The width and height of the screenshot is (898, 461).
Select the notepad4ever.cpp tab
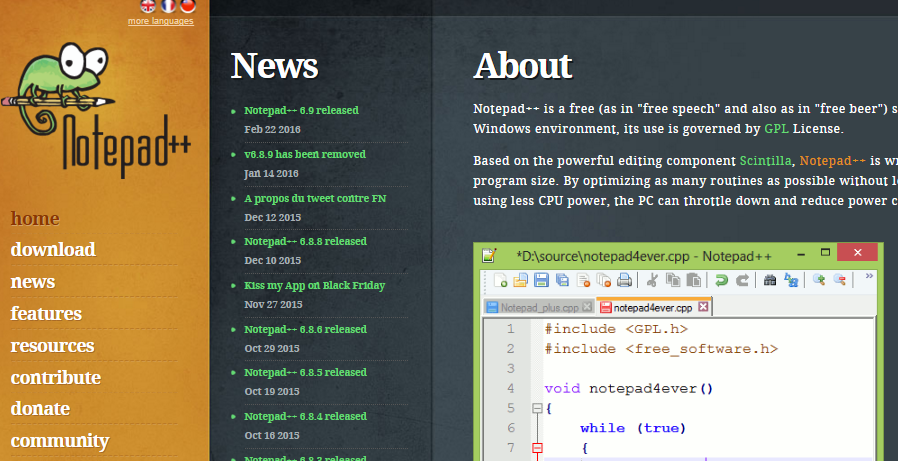pos(653,308)
